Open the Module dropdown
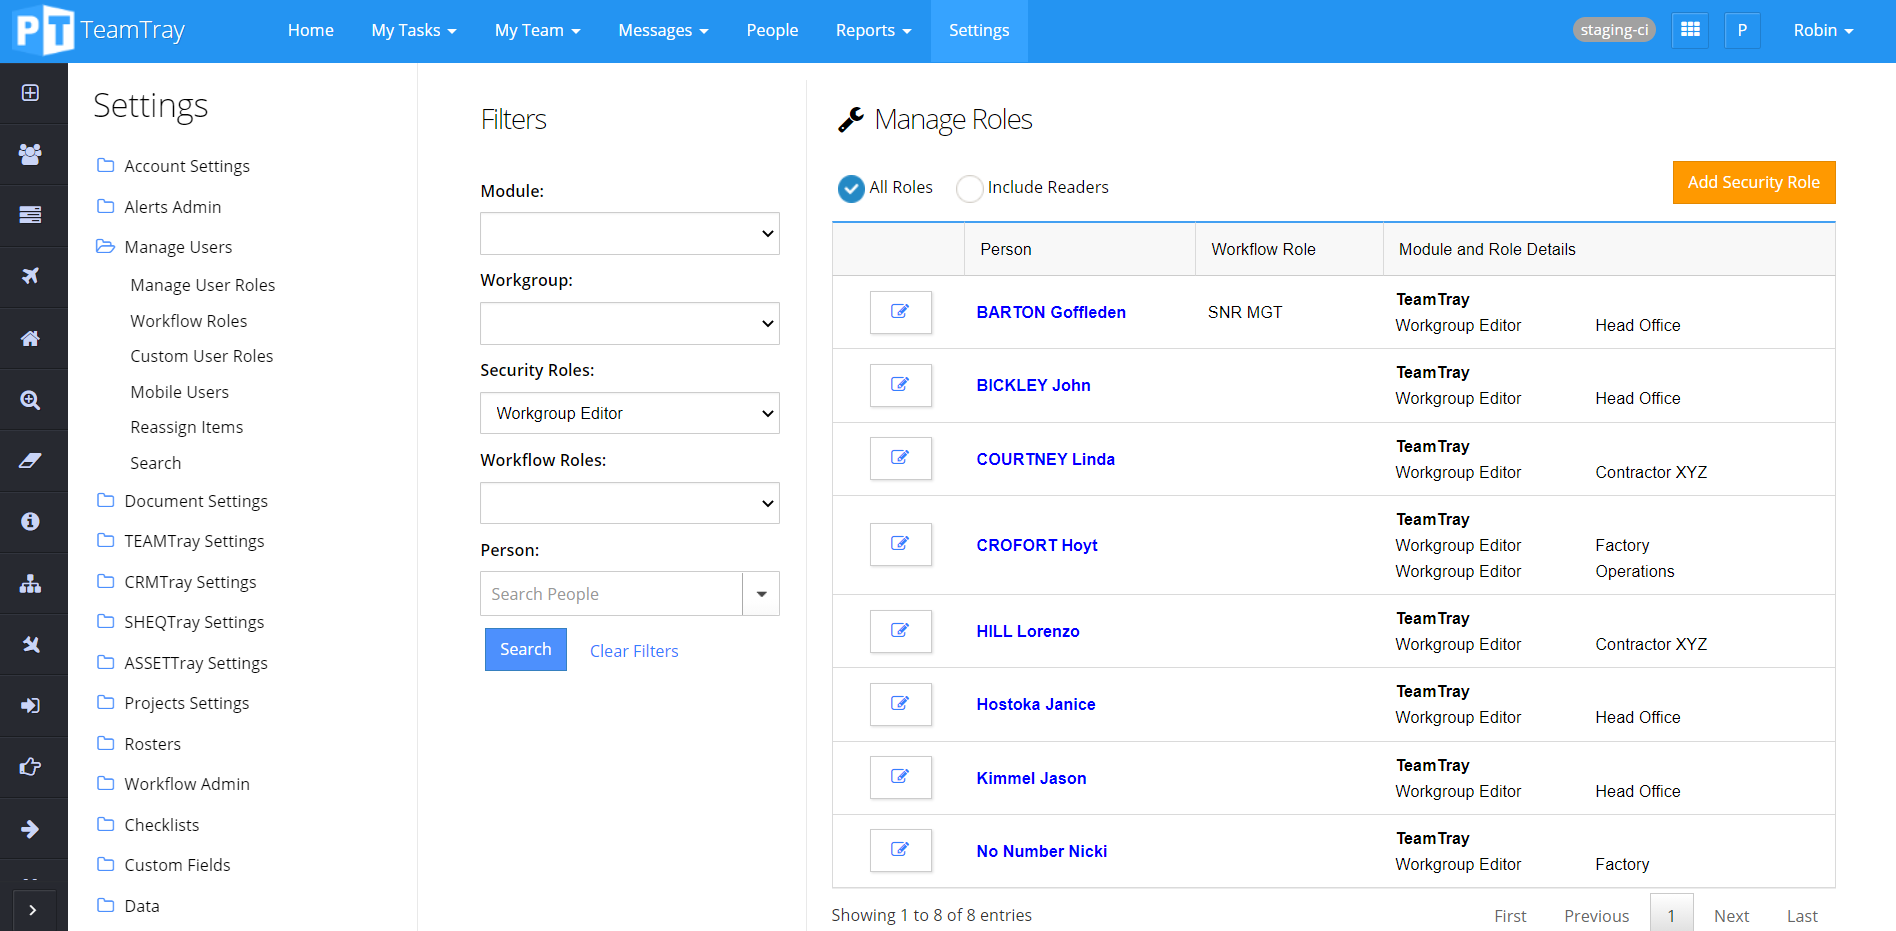This screenshot has height=931, width=1896. point(630,233)
